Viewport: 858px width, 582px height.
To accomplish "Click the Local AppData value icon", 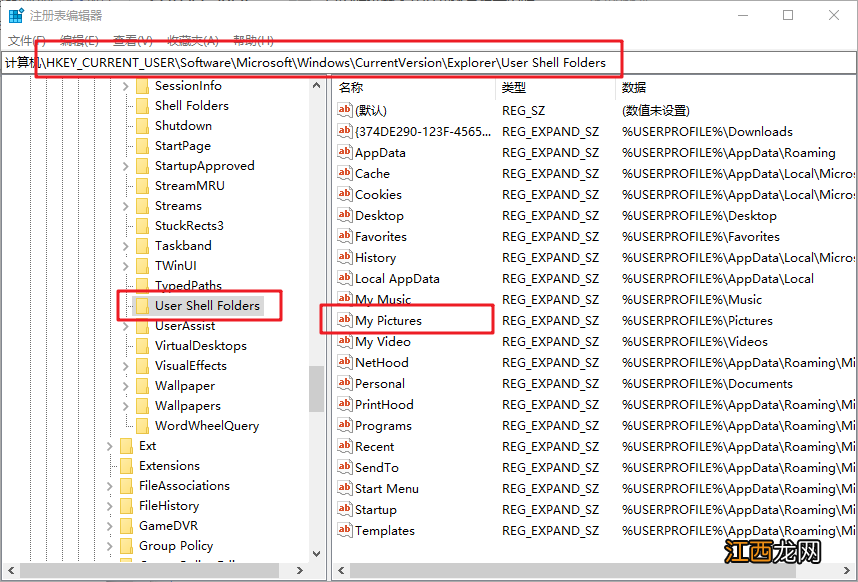I will [x=344, y=278].
